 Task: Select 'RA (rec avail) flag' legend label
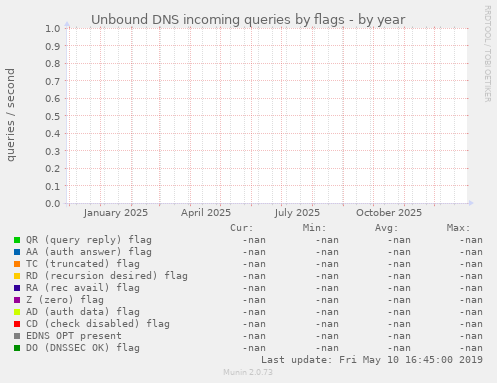click(x=83, y=288)
